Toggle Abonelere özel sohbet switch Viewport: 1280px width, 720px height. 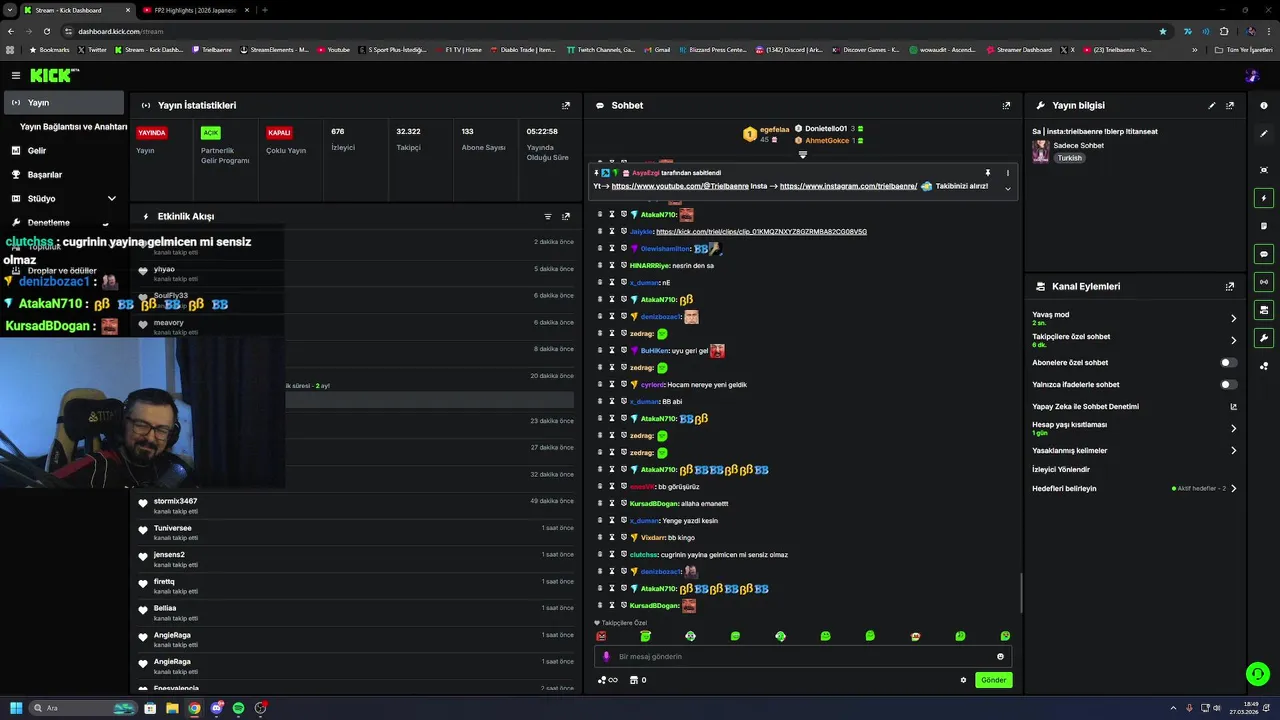pyautogui.click(x=1228, y=363)
